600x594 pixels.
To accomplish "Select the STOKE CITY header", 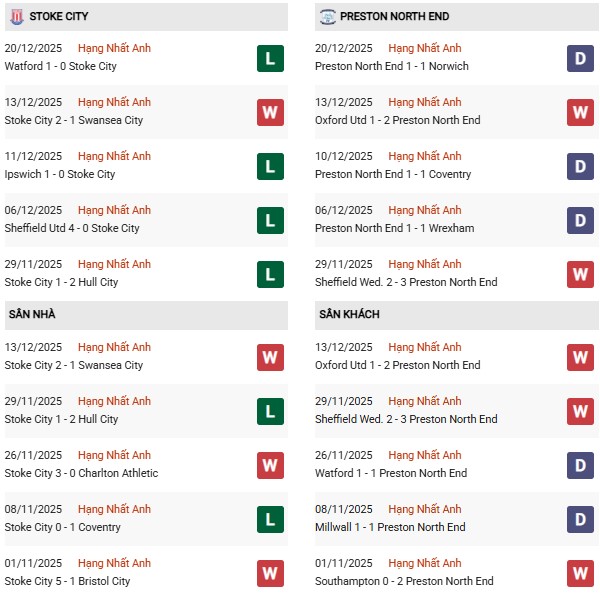I will 57,17.
